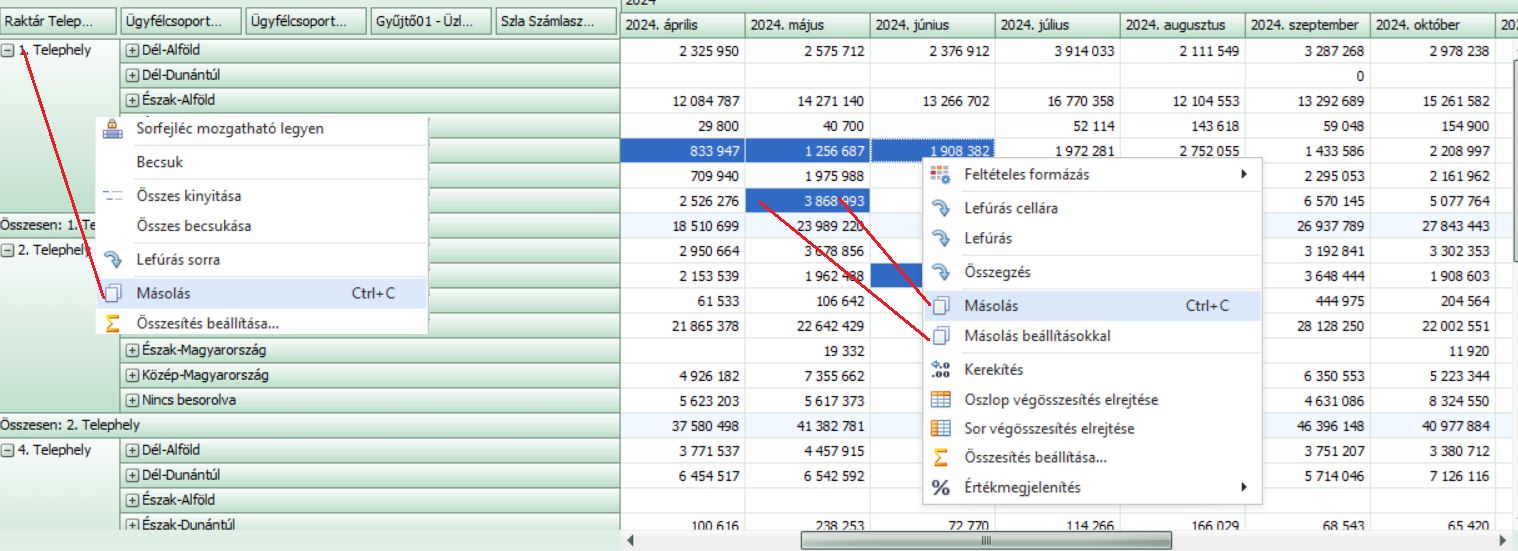Click the Feltételes formázás icon
This screenshot has width=1518, height=551.
[x=941, y=174]
